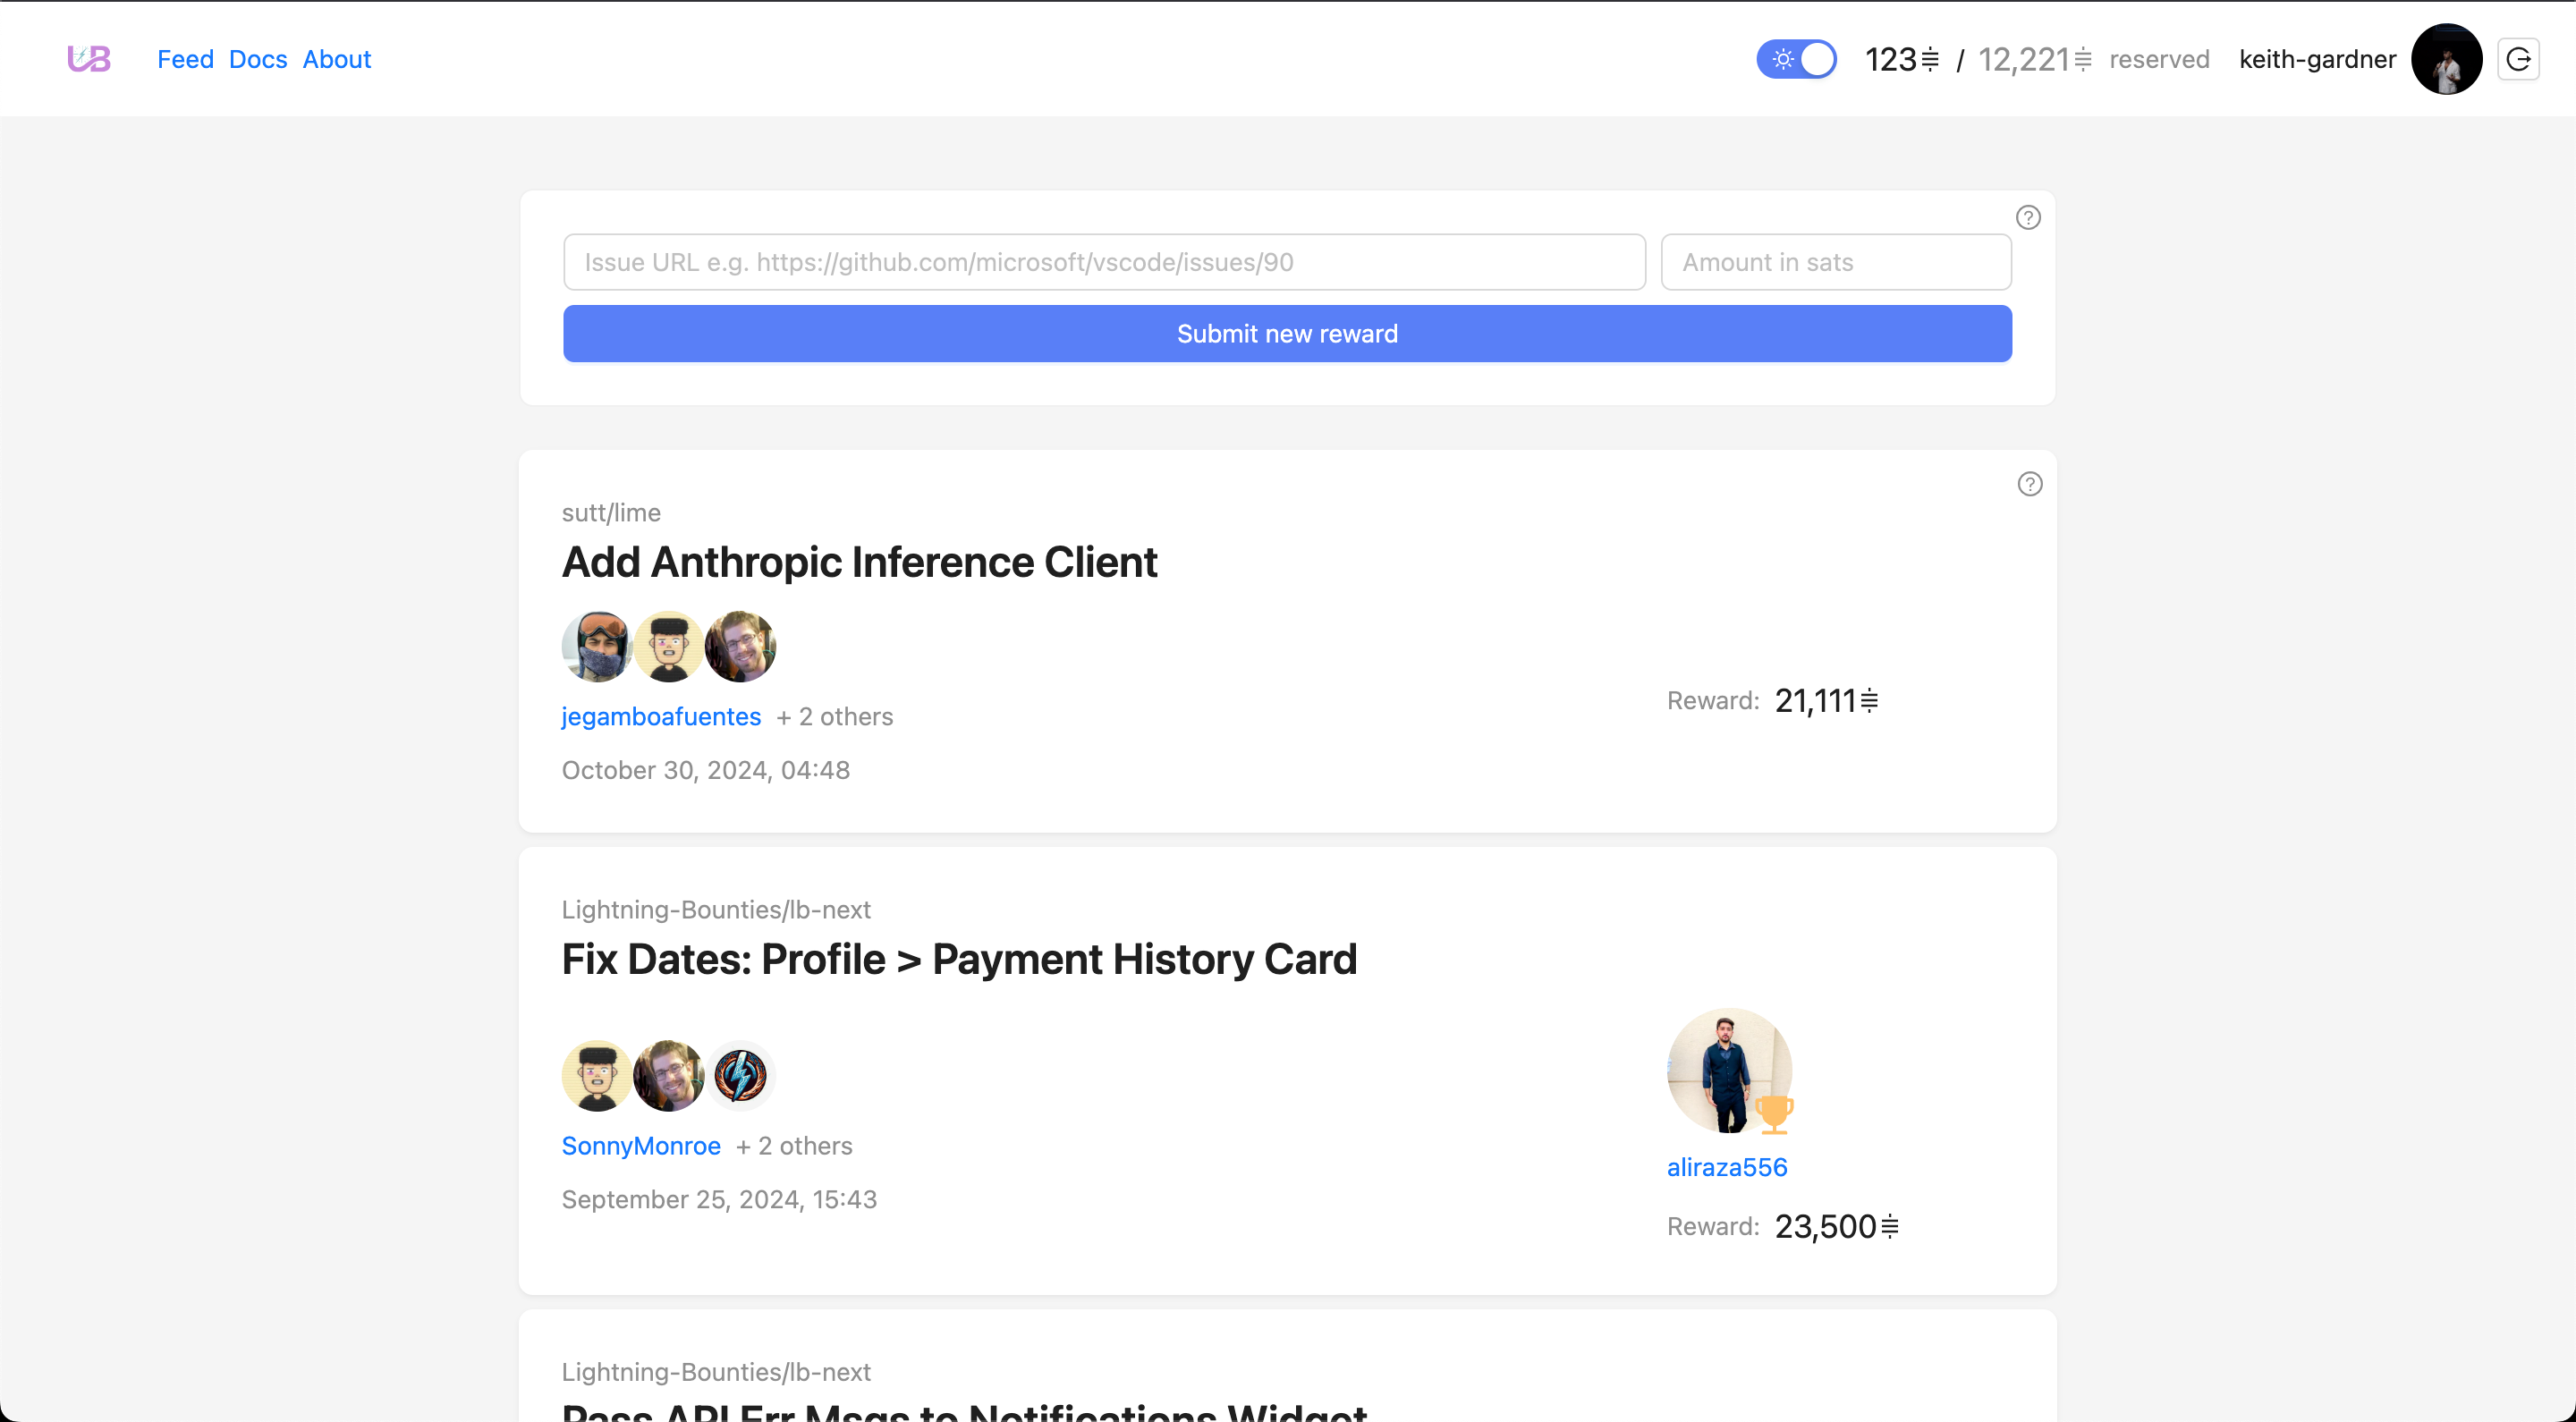The width and height of the screenshot is (2576, 1422).
Task: Open Add Anthropic Inference Client title
Action: (x=859, y=562)
